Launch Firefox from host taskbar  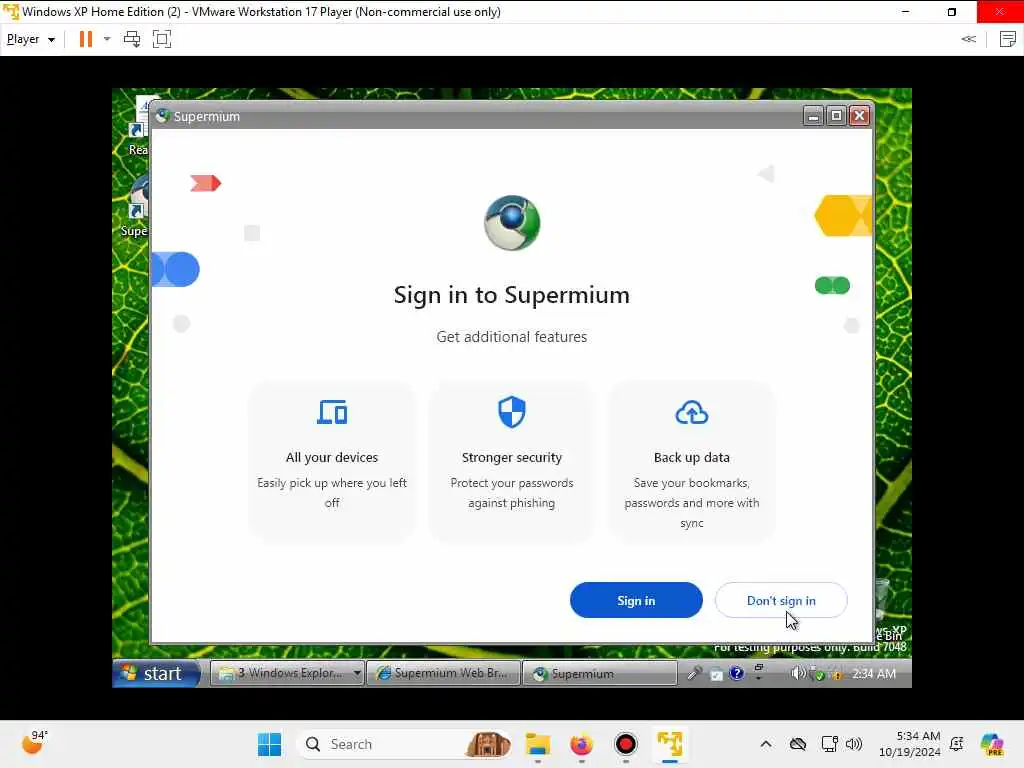pyautogui.click(x=581, y=744)
